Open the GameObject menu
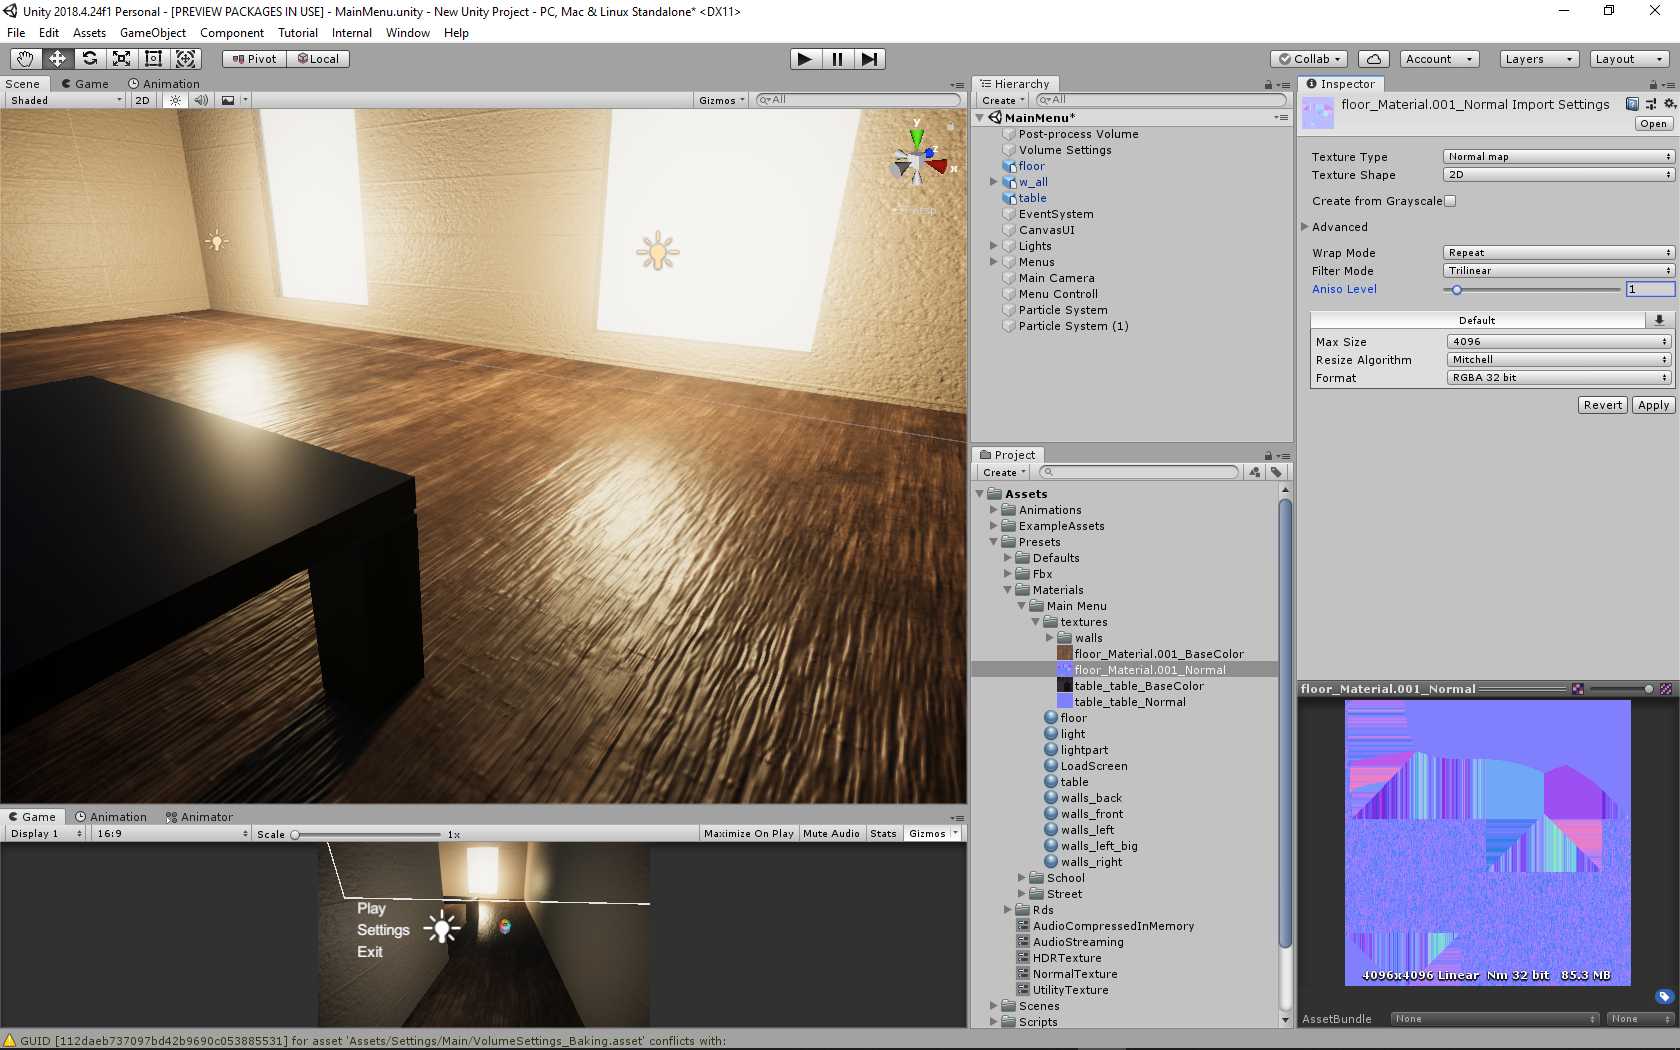Screen dimensions: 1680x1050 click(153, 33)
